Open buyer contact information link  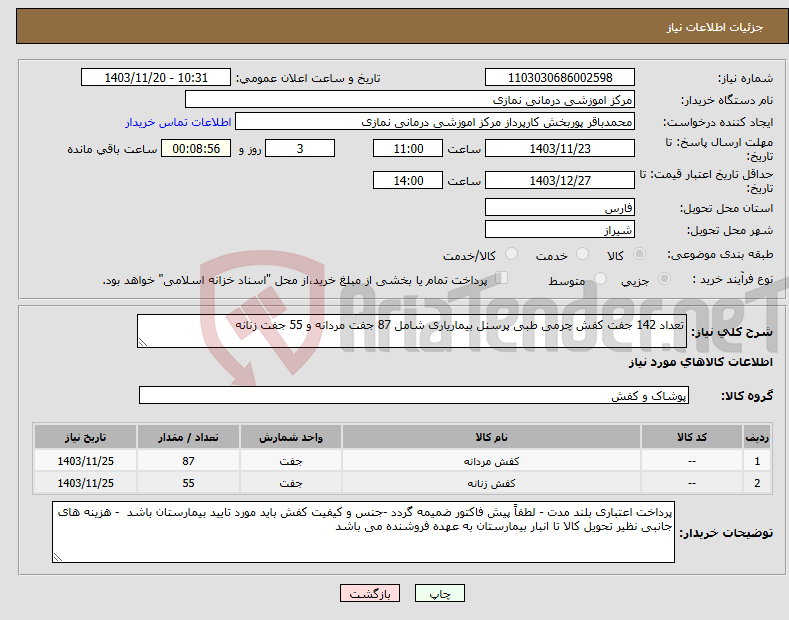point(178,122)
